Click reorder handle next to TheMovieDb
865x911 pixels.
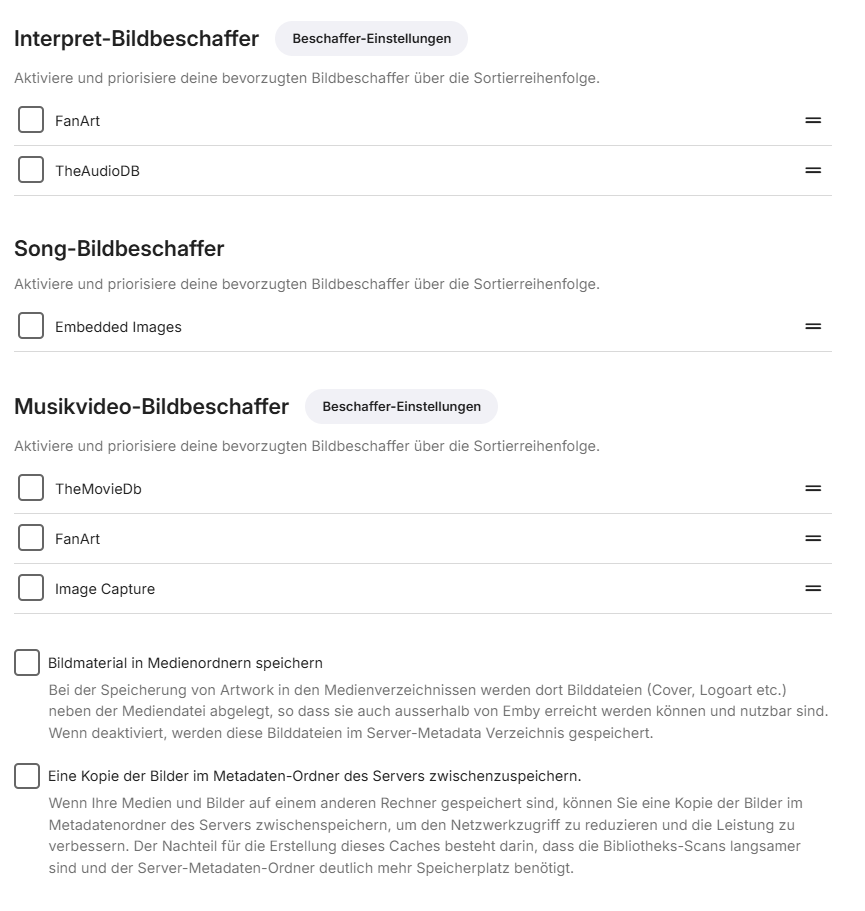point(813,489)
